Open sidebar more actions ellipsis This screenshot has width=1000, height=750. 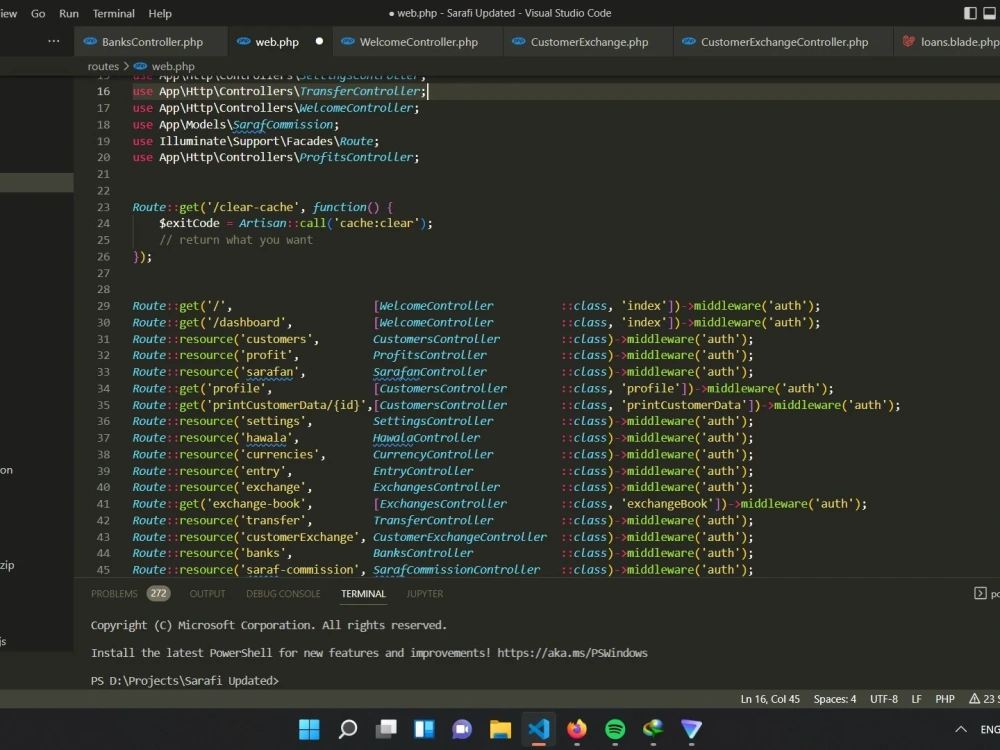coord(54,41)
